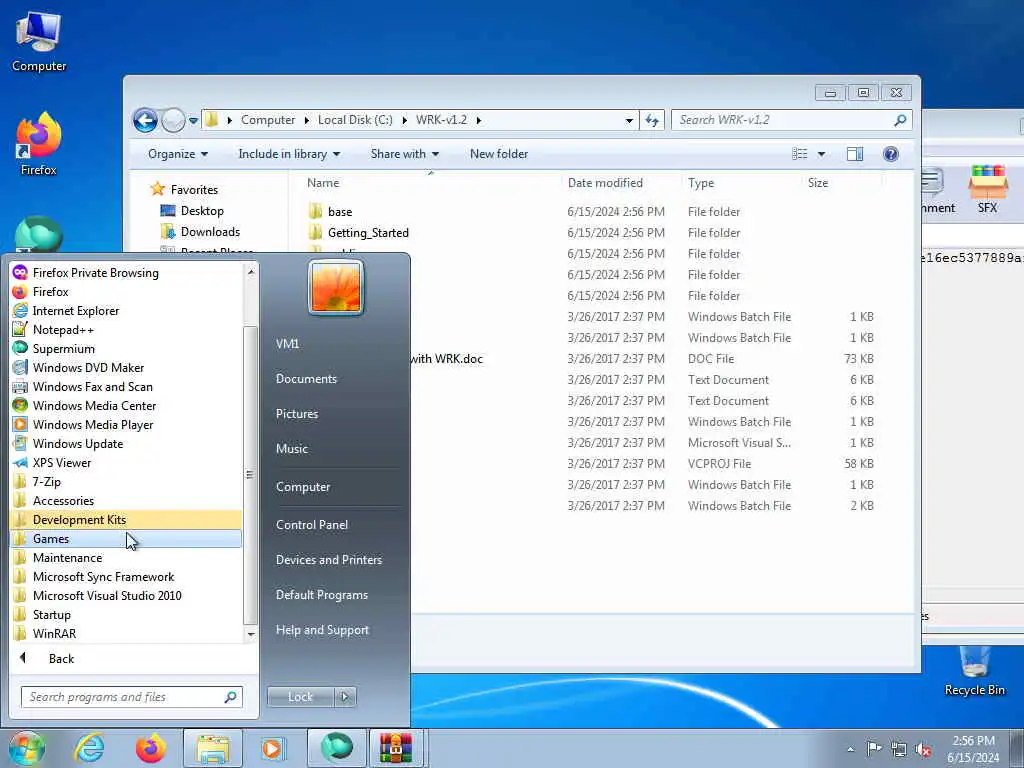Image resolution: width=1024 pixels, height=768 pixels.
Task: Open Internet Explorer from the taskbar
Action: click(x=89, y=748)
